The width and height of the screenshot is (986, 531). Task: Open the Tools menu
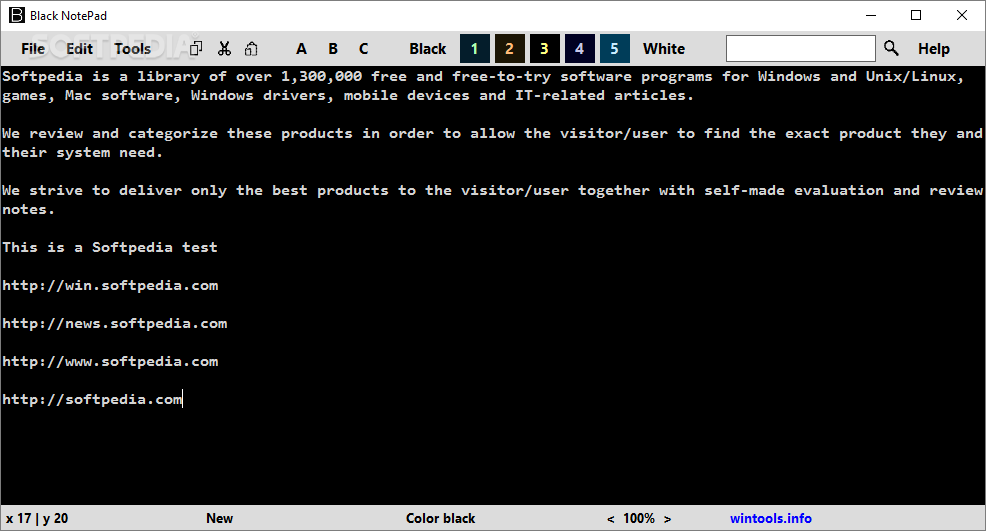pos(132,48)
